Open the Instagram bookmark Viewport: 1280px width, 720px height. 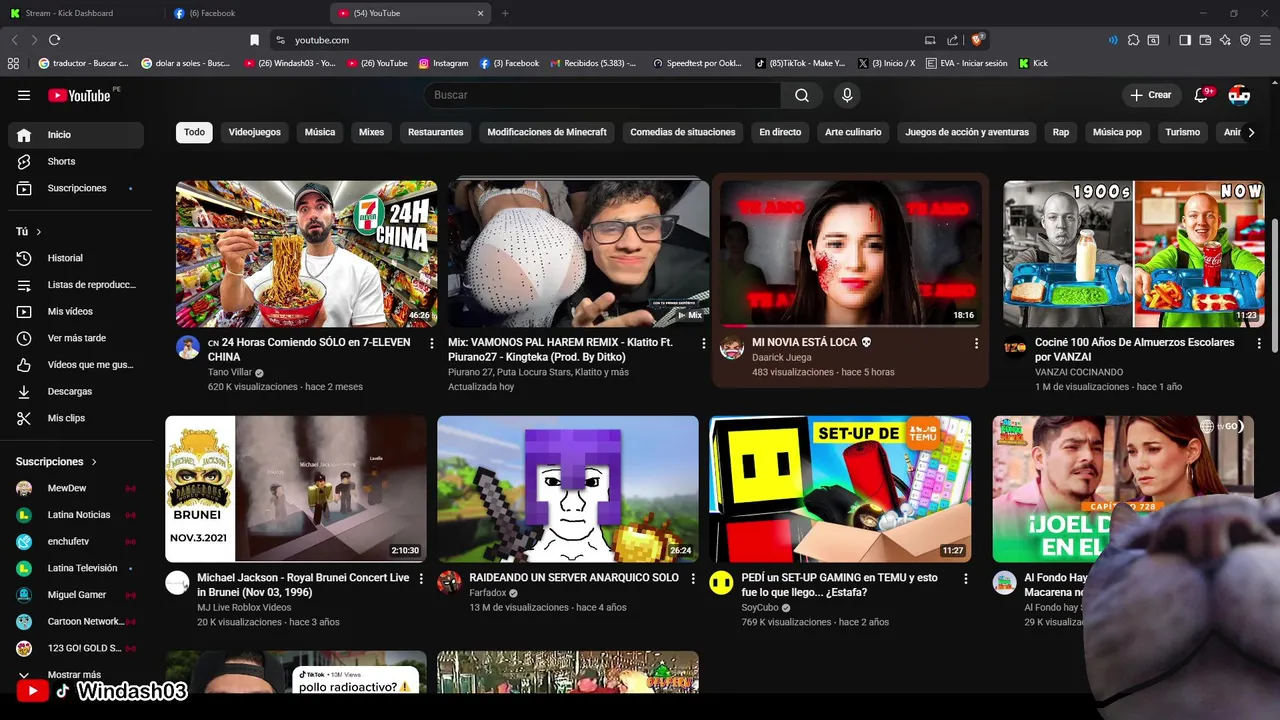[x=443, y=63]
